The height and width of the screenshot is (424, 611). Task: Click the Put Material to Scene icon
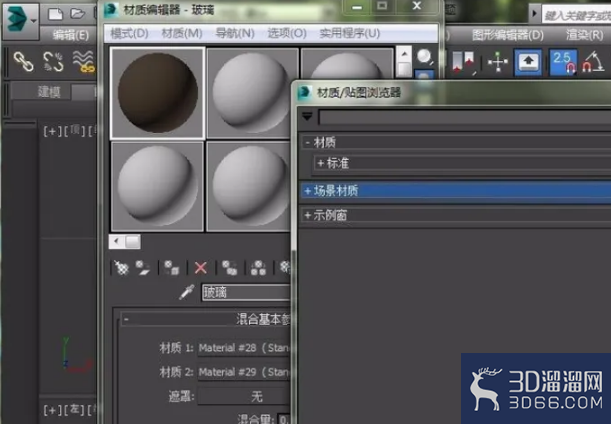coord(143,268)
